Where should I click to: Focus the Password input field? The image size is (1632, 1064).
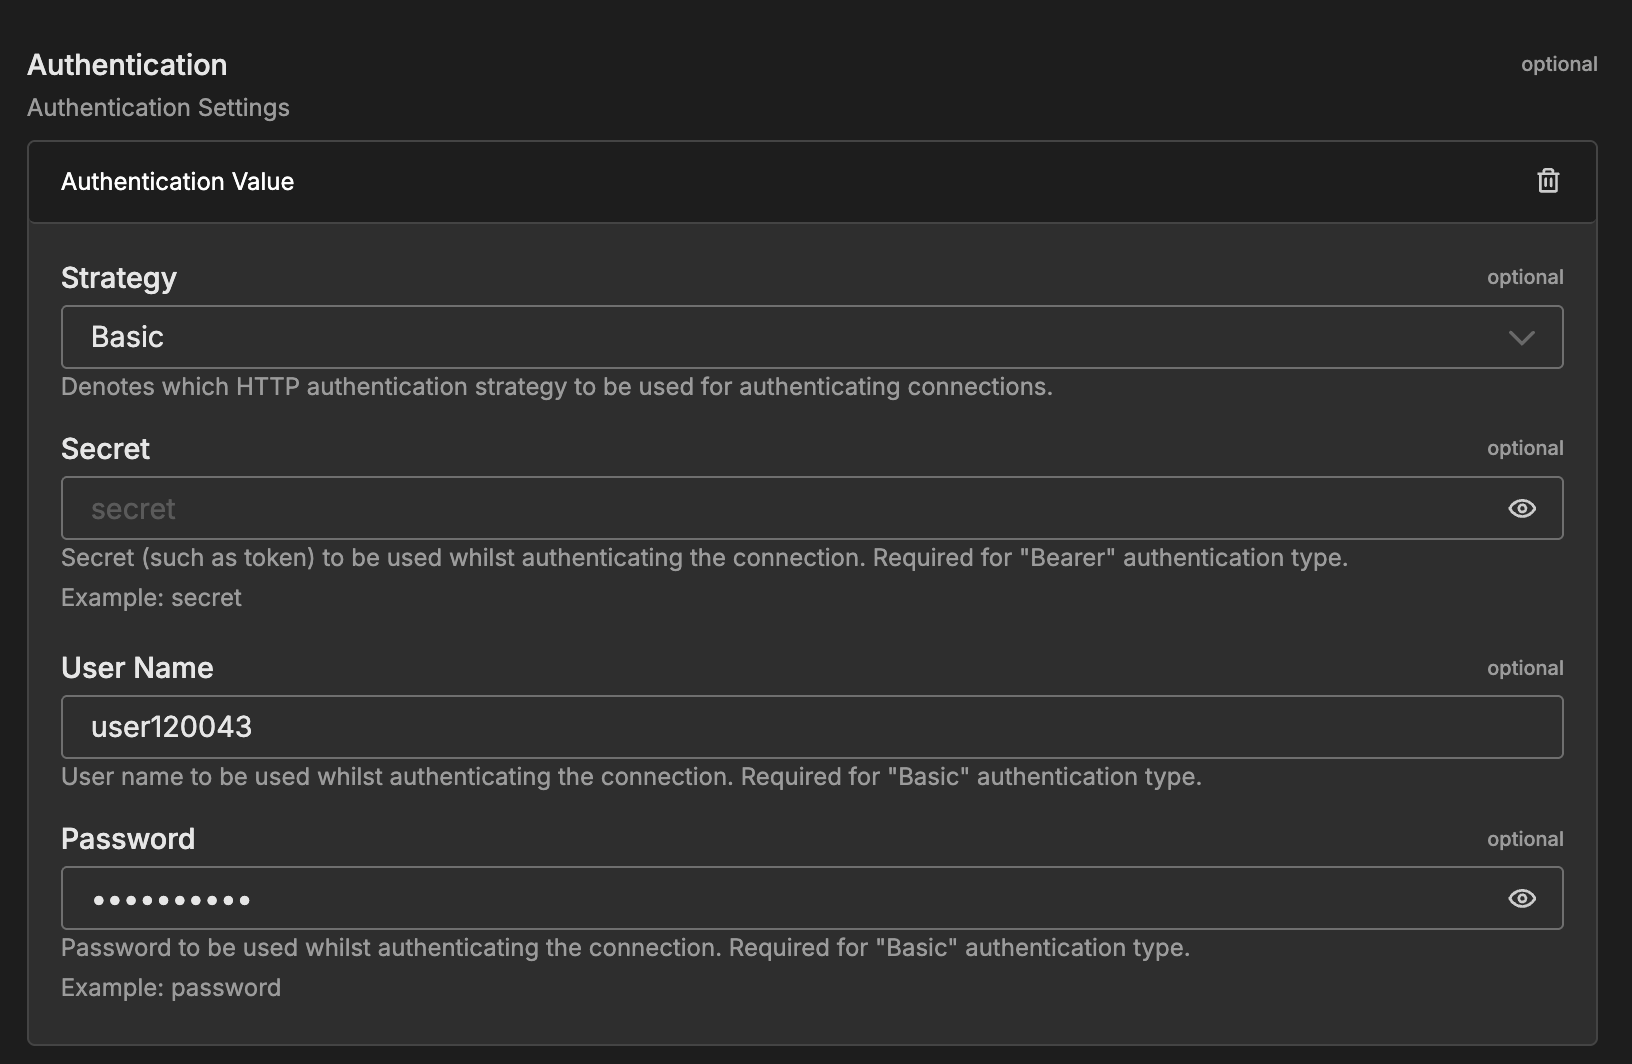(780, 899)
